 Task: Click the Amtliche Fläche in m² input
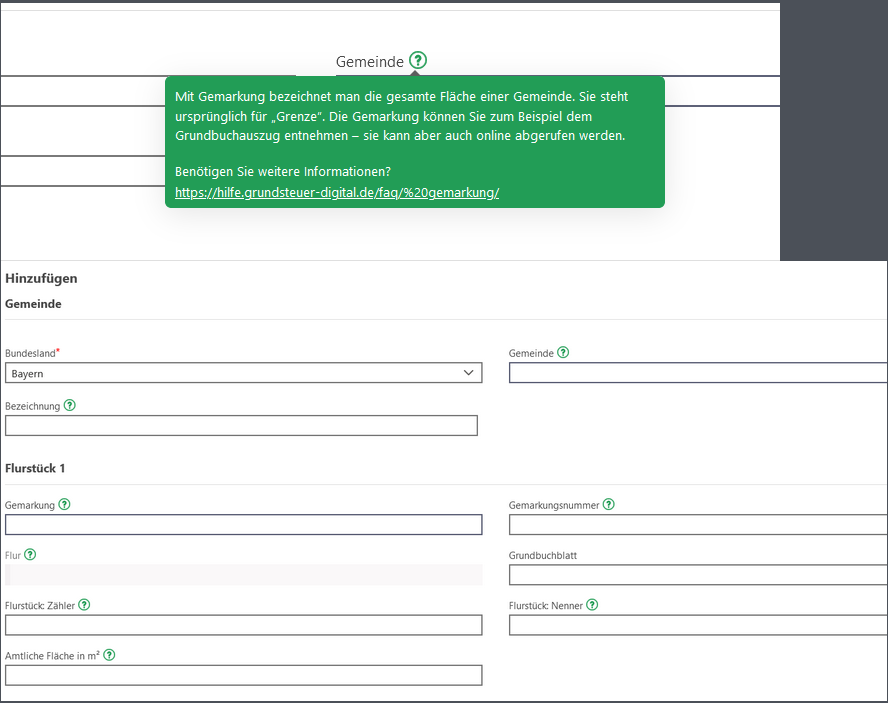[x=244, y=675]
